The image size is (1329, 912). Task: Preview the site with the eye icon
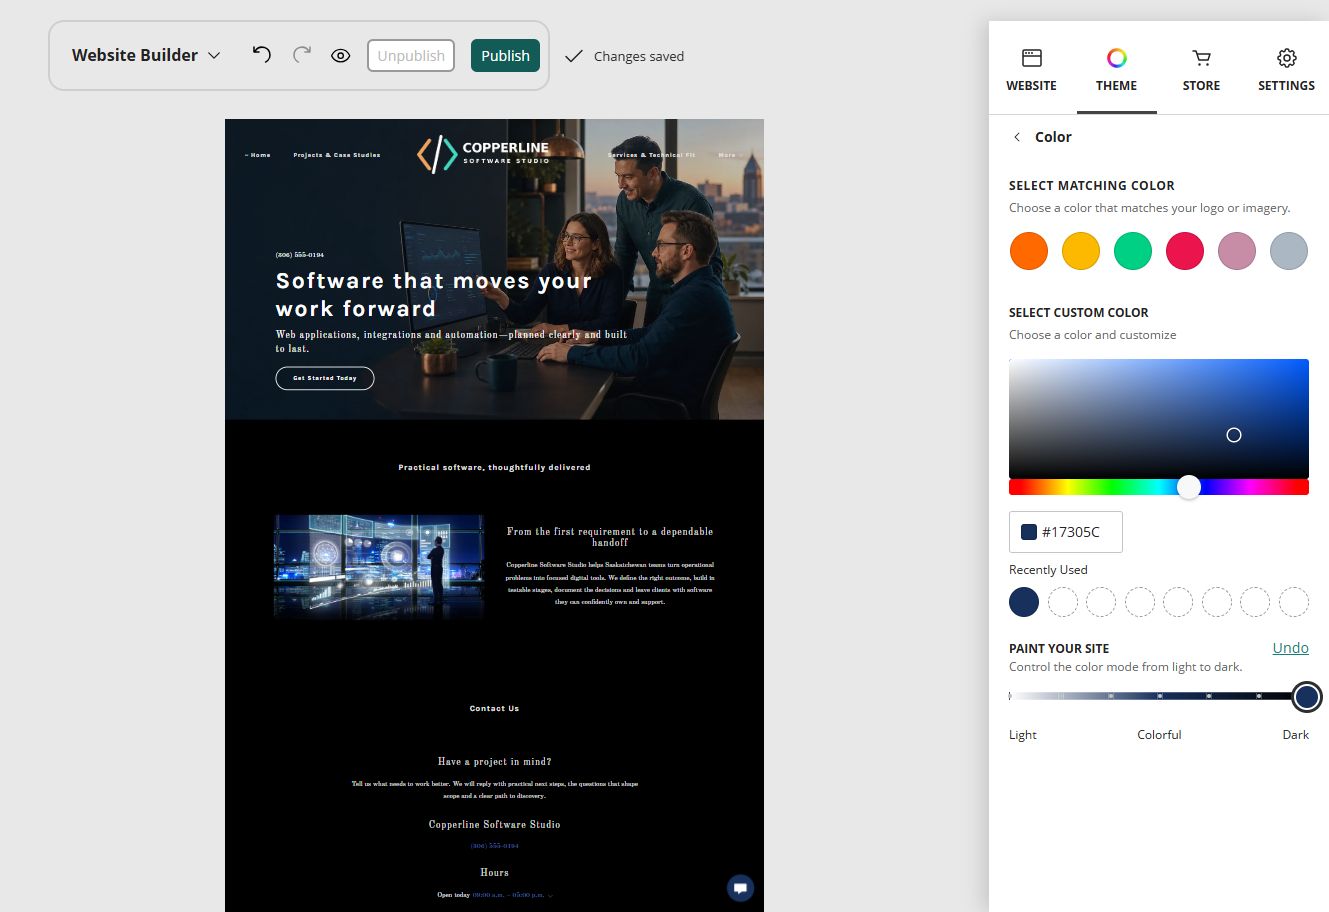[x=340, y=56]
